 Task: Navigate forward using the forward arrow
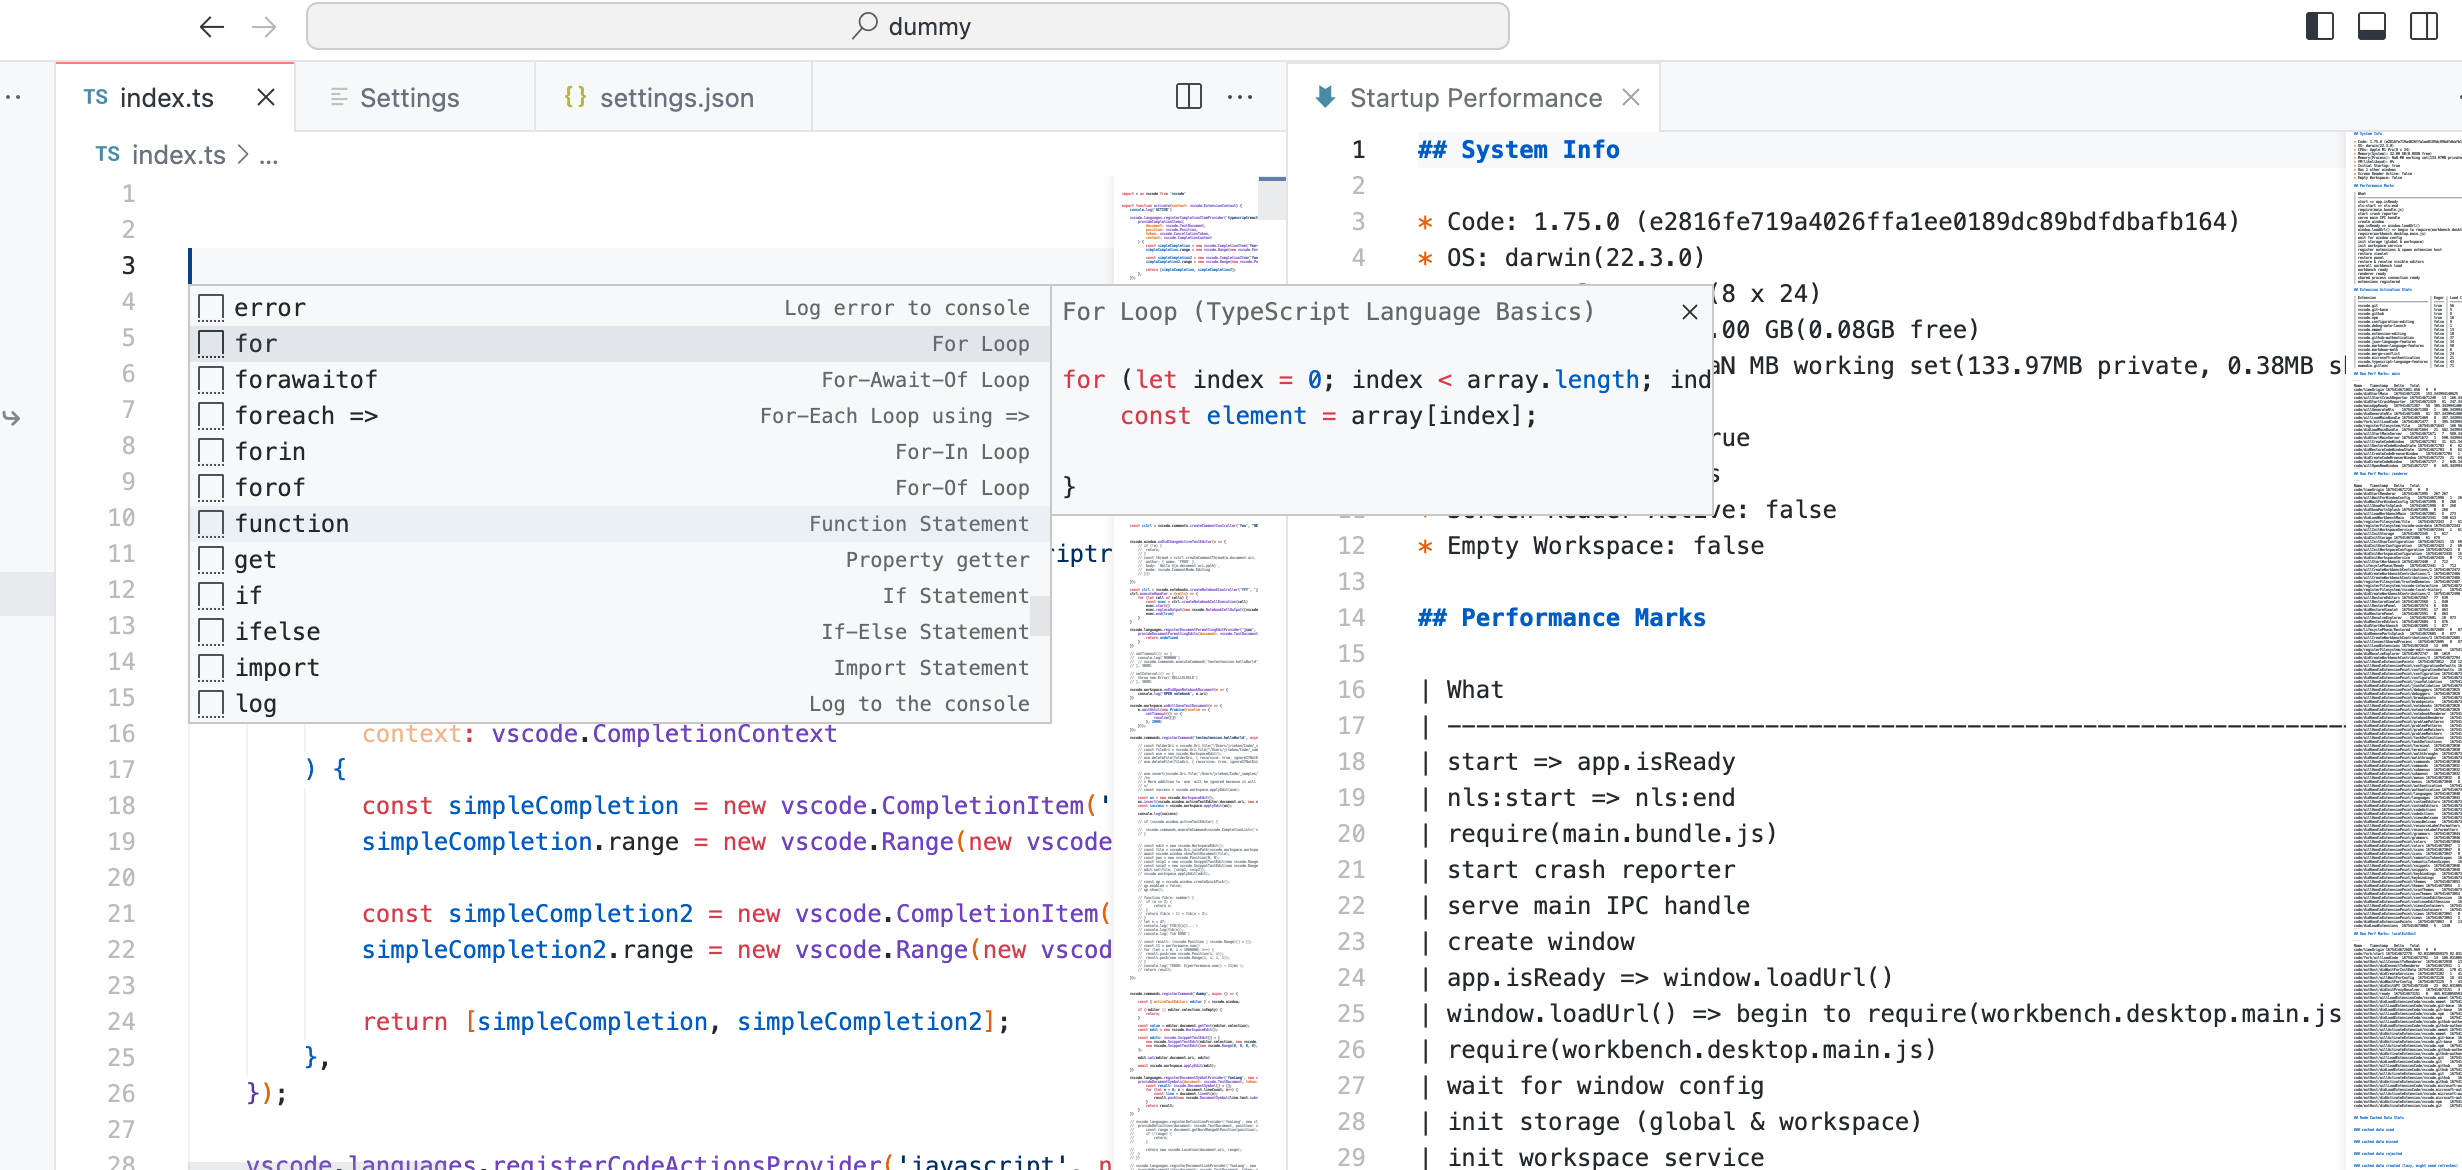pos(265,27)
